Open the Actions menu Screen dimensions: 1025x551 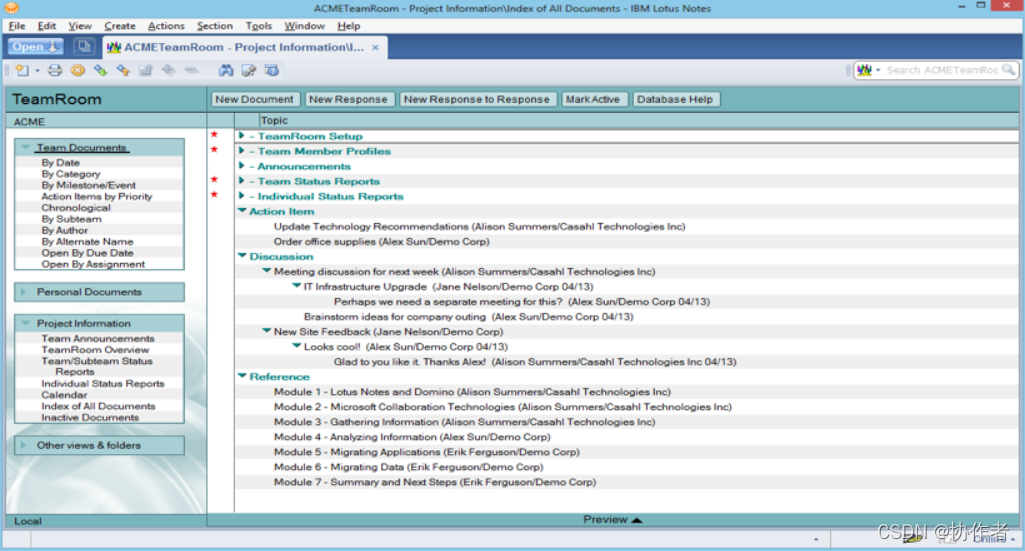click(x=166, y=26)
